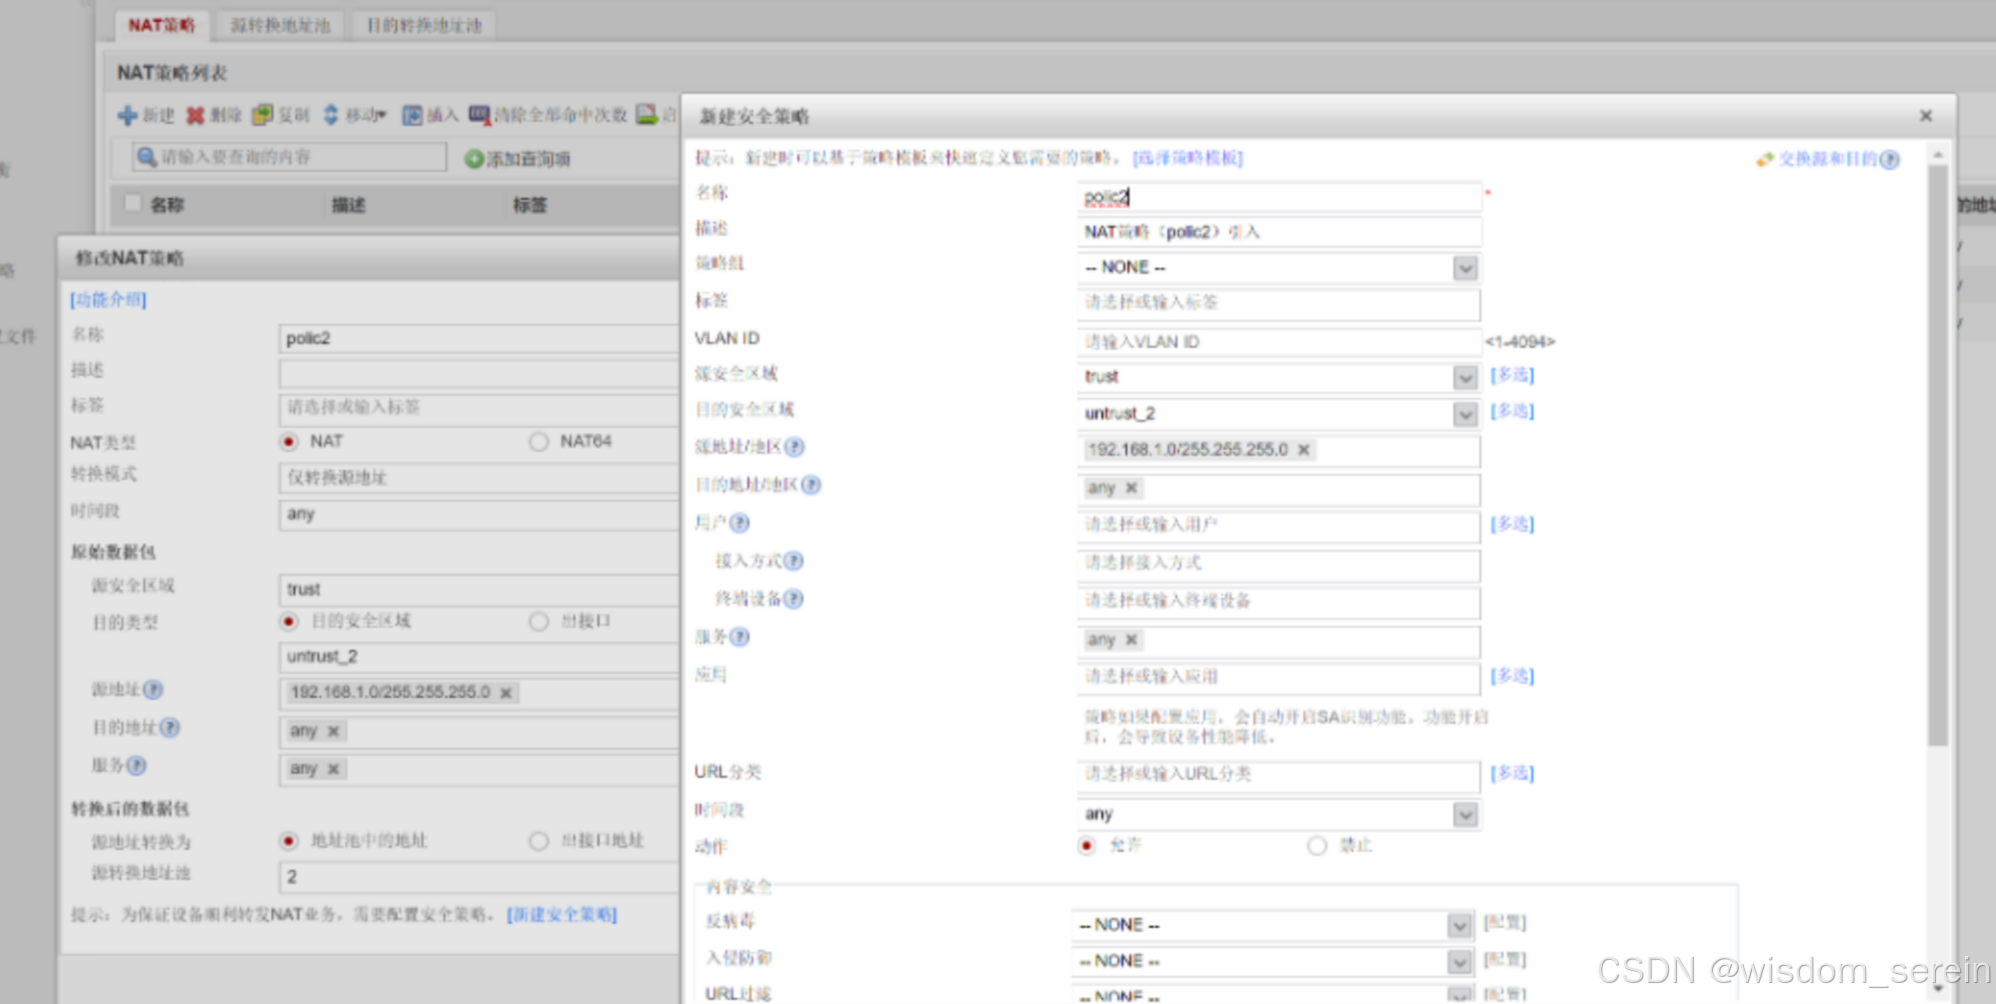Click the Copy (复制) toolbar icon
The image size is (1996, 1004).
(262, 115)
